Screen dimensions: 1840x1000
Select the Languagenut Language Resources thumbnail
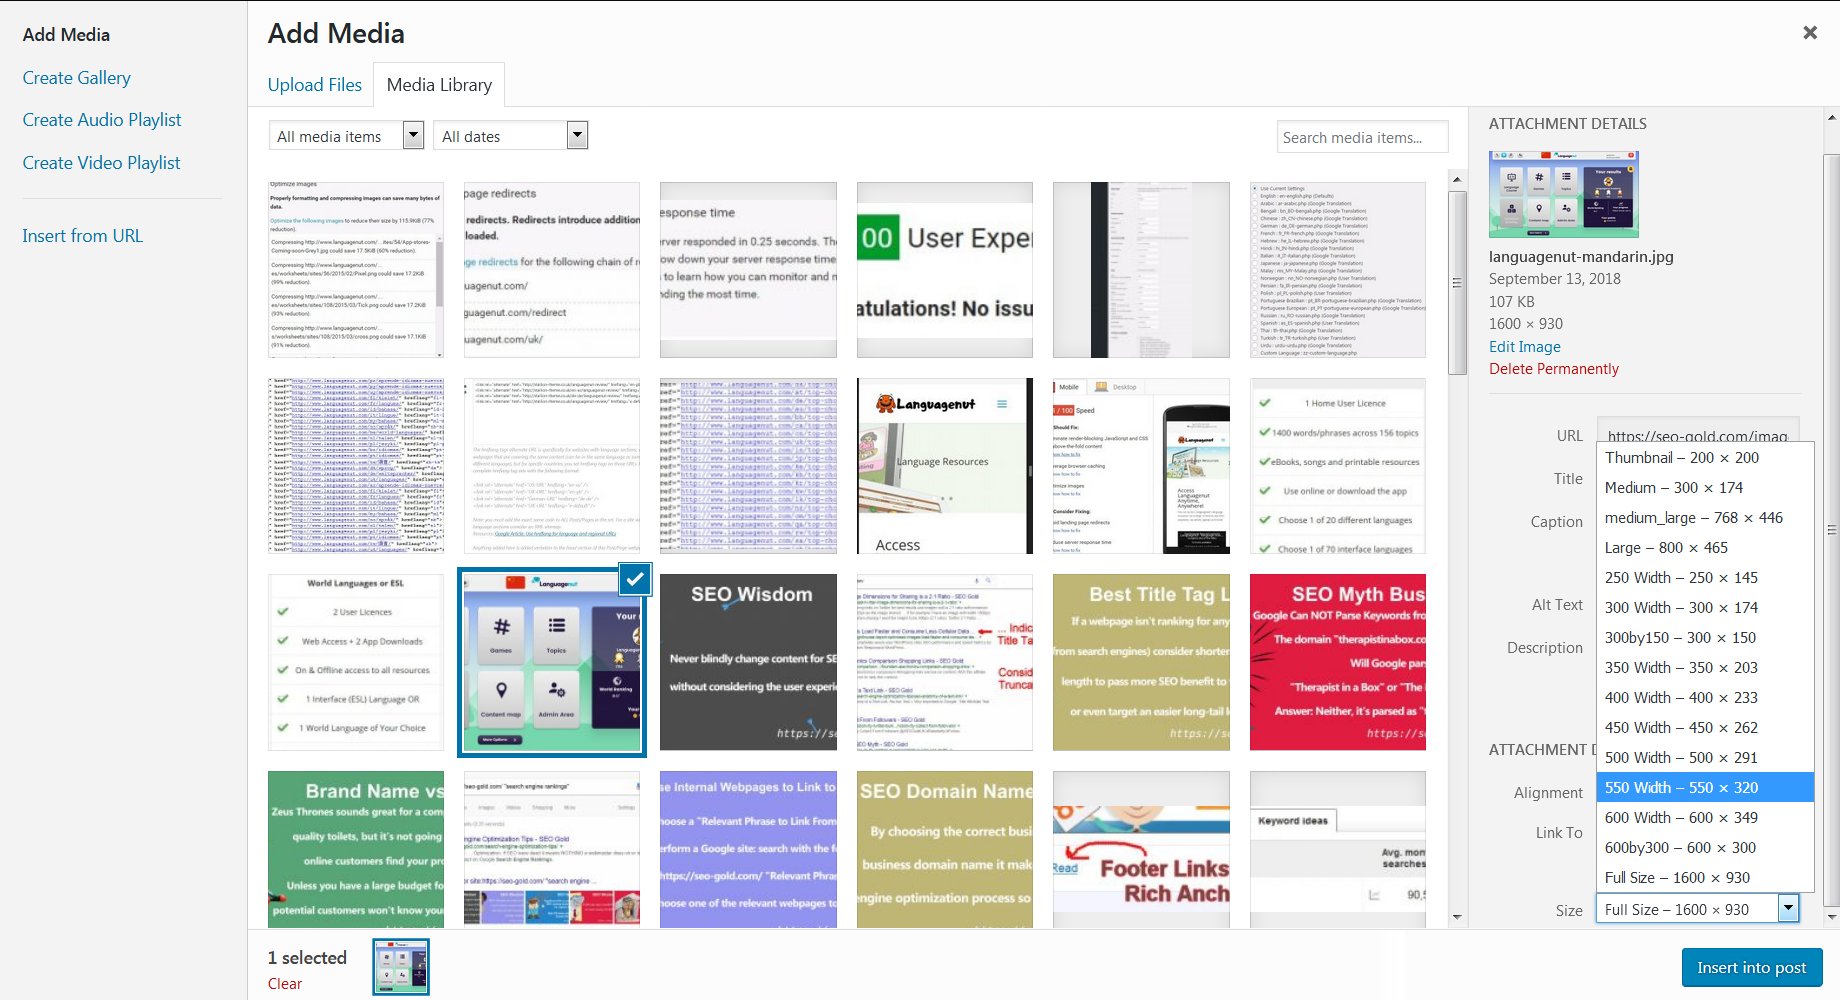tap(945, 466)
